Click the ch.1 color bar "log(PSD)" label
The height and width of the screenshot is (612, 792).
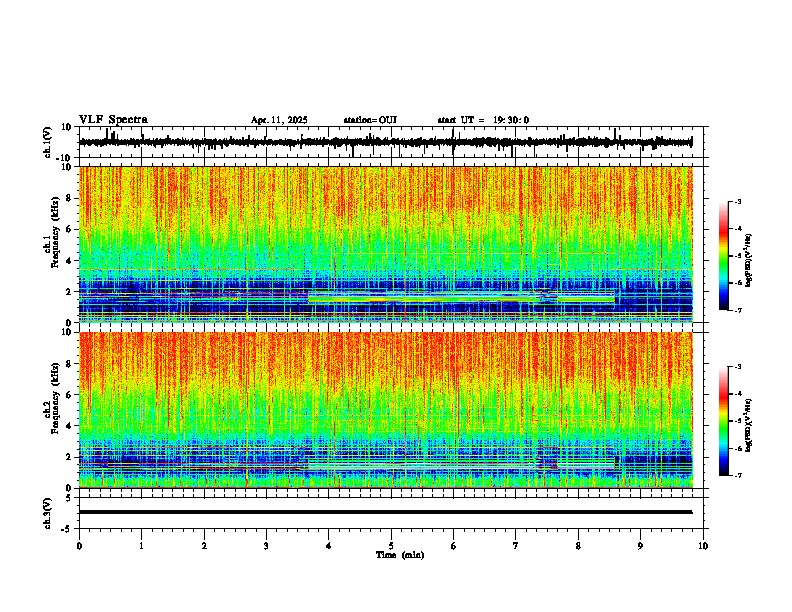tap(748, 261)
